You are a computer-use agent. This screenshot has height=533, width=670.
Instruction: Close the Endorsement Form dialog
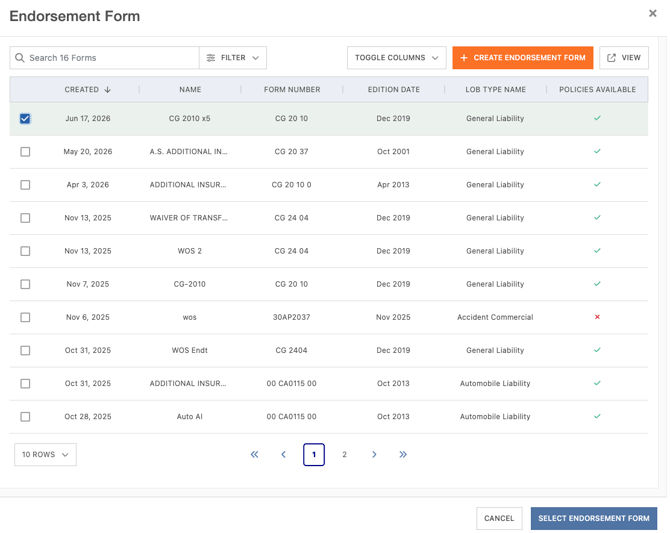coord(652,13)
